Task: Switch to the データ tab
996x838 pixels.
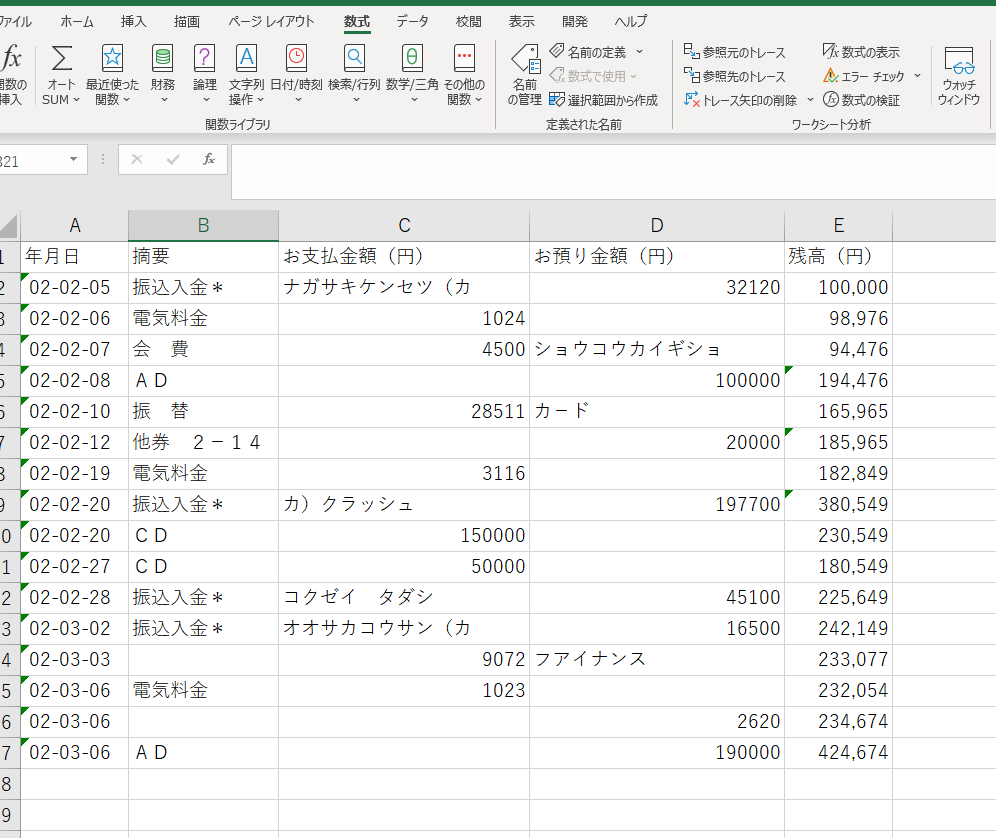Action: 412,21
